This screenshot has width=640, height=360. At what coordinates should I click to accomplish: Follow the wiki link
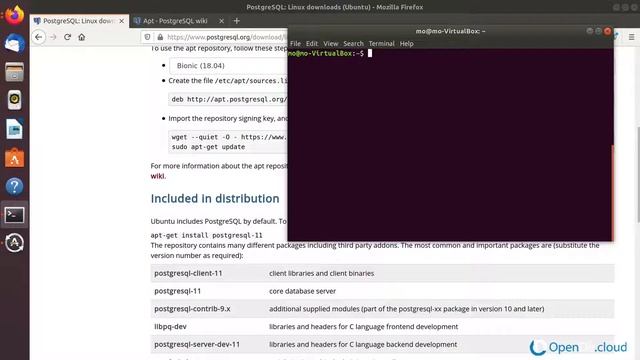tap(157, 176)
